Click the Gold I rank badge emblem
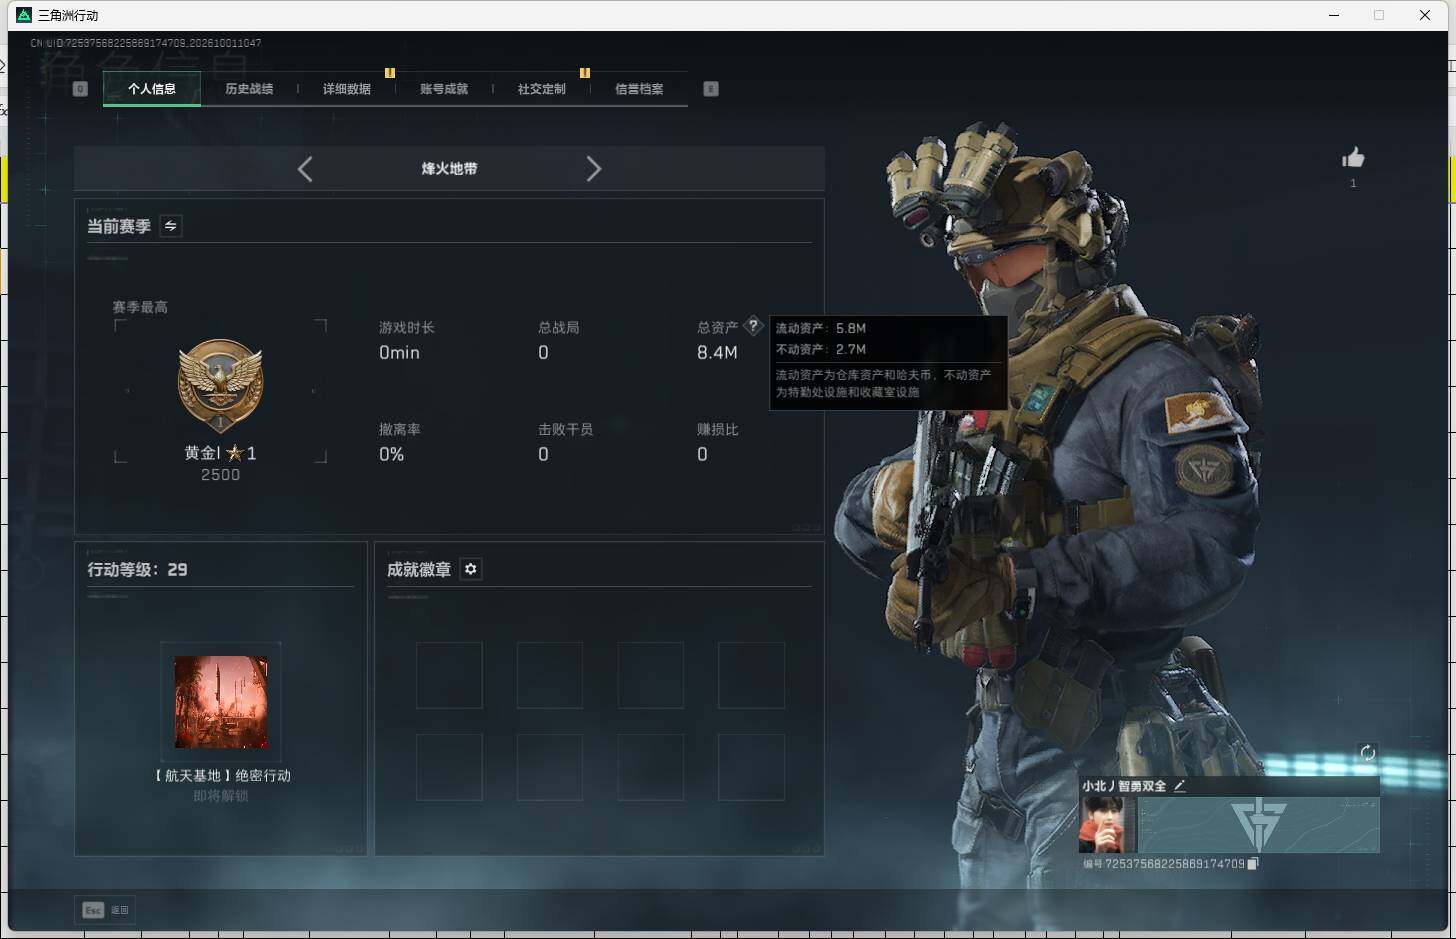This screenshot has height=939, width=1456. tap(220, 386)
